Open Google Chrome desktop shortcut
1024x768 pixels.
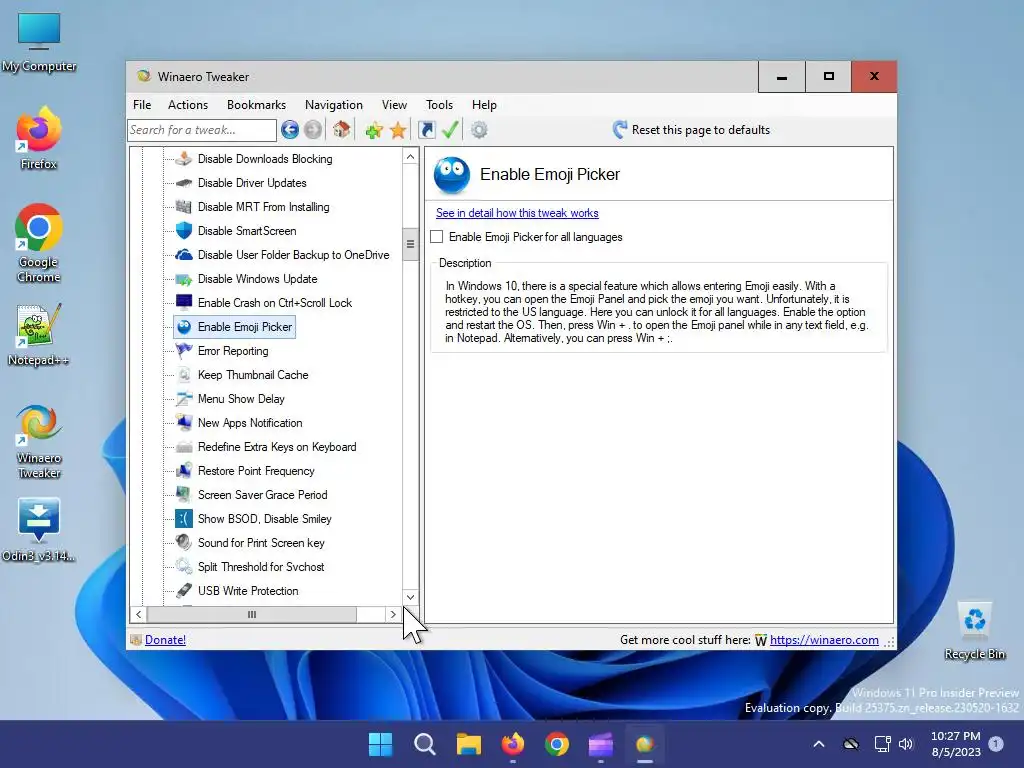pos(39,243)
